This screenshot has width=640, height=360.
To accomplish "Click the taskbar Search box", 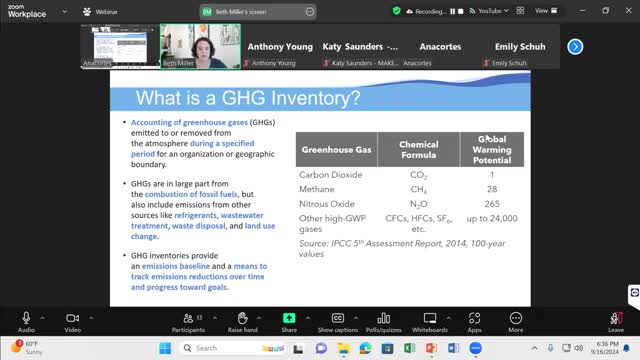I will pos(233,348).
